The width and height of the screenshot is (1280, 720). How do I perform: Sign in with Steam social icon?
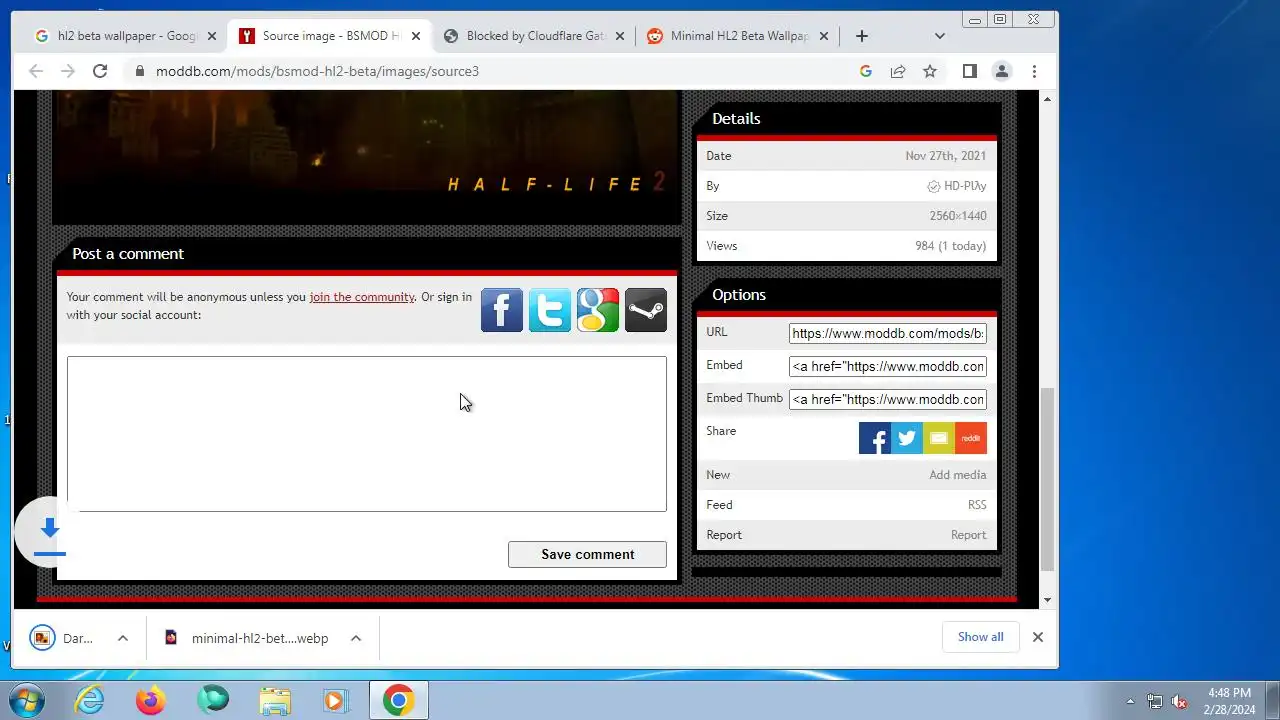[x=646, y=310]
